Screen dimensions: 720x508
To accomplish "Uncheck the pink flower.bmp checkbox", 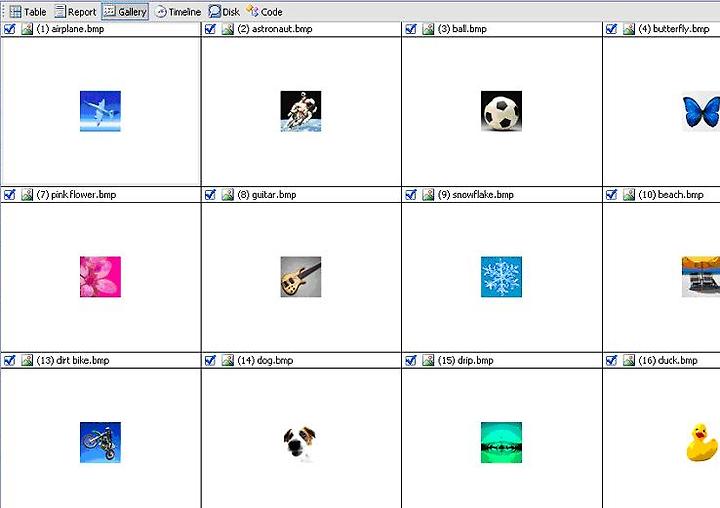I will [10, 195].
